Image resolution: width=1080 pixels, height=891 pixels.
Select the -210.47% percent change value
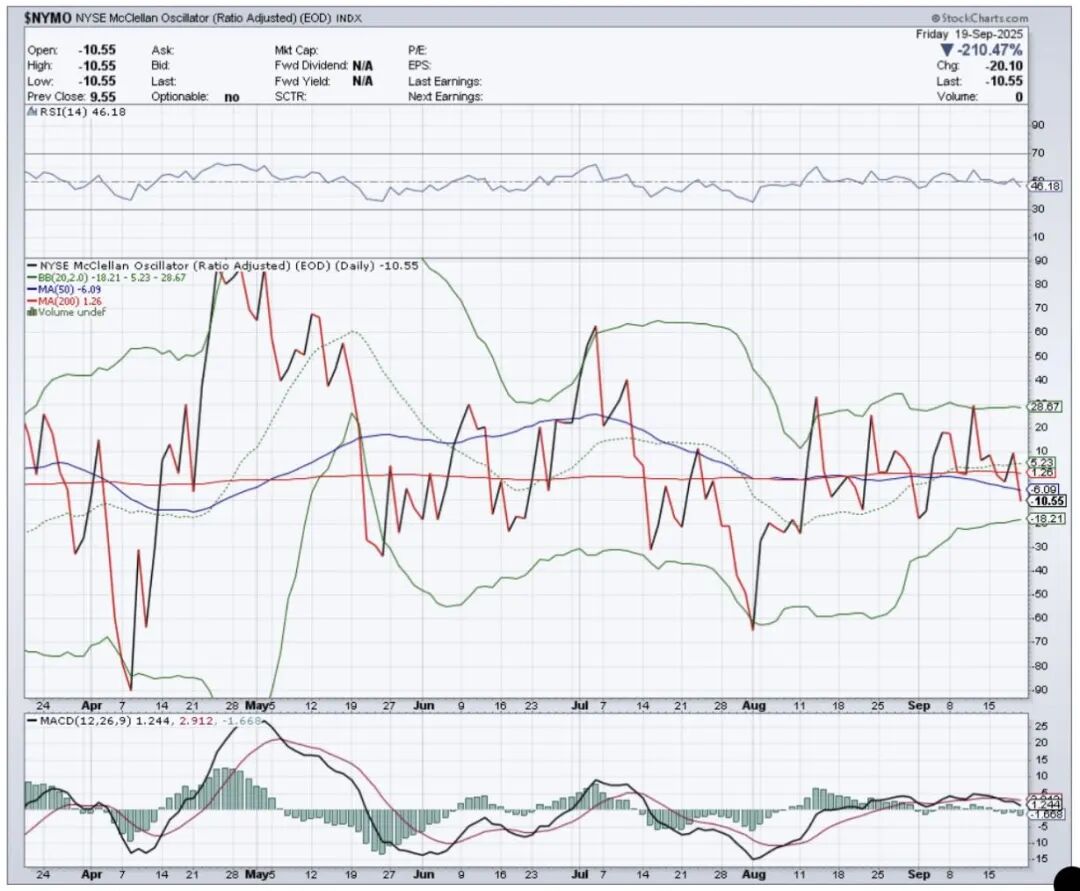(x=990, y=50)
